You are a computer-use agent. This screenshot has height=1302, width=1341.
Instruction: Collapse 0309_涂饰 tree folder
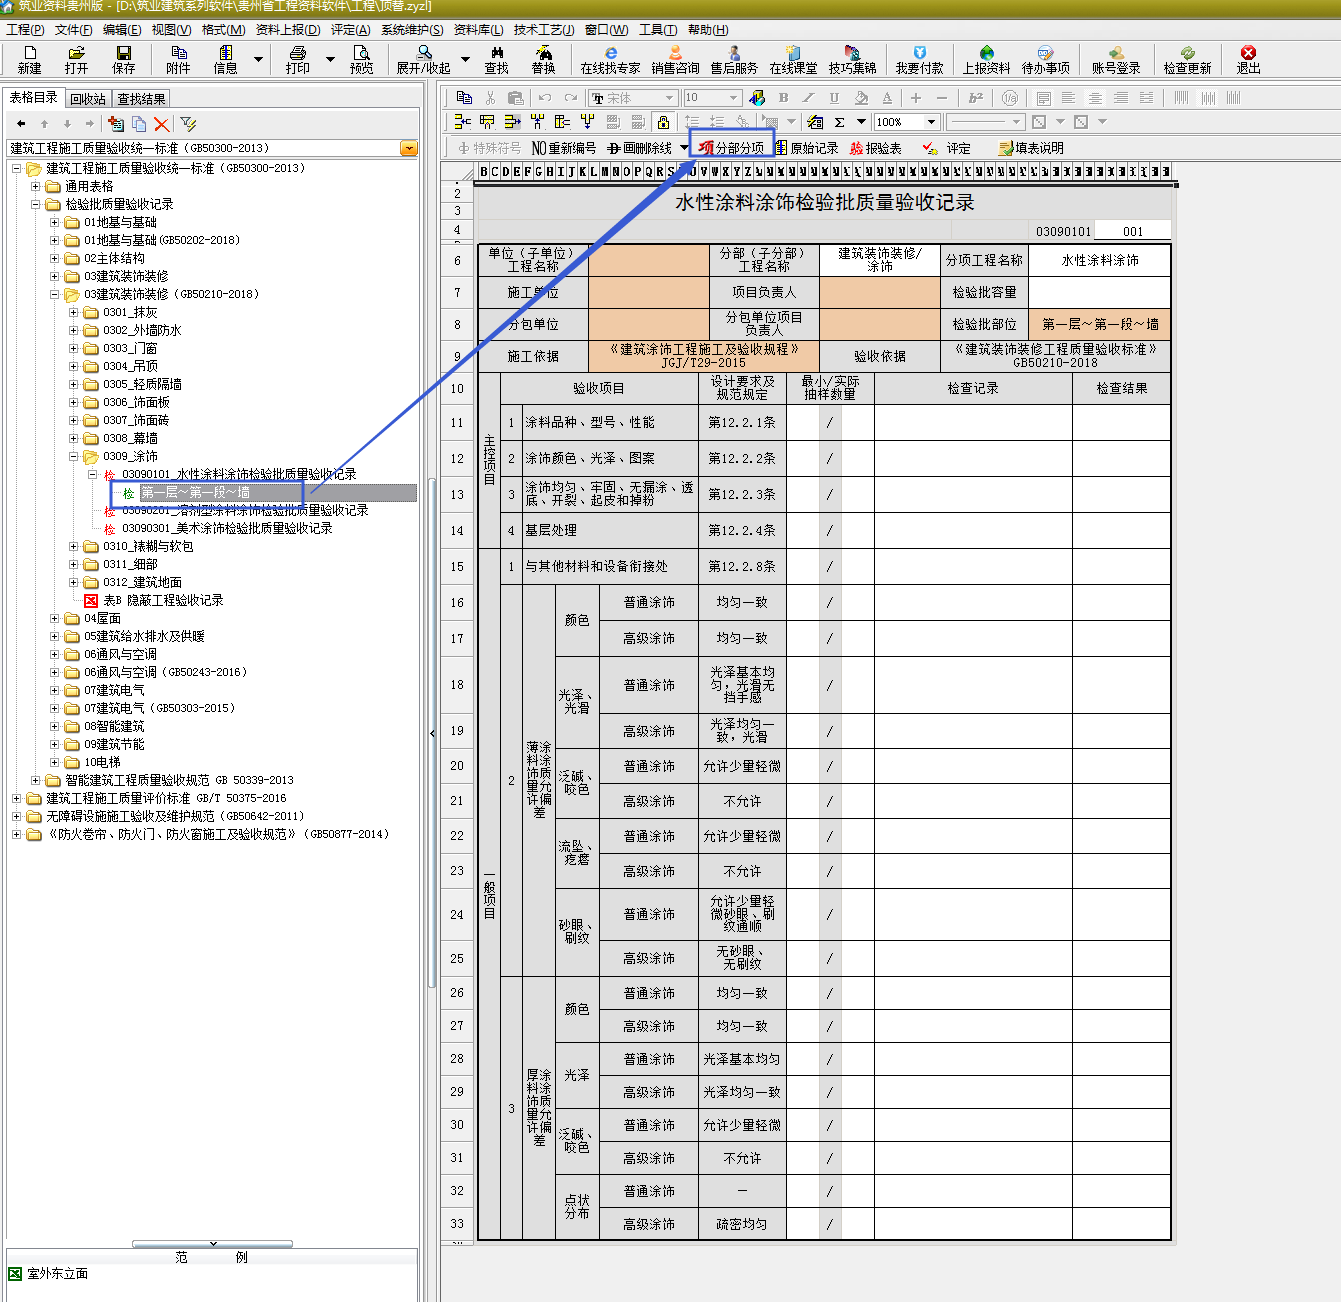[x=73, y=456]
